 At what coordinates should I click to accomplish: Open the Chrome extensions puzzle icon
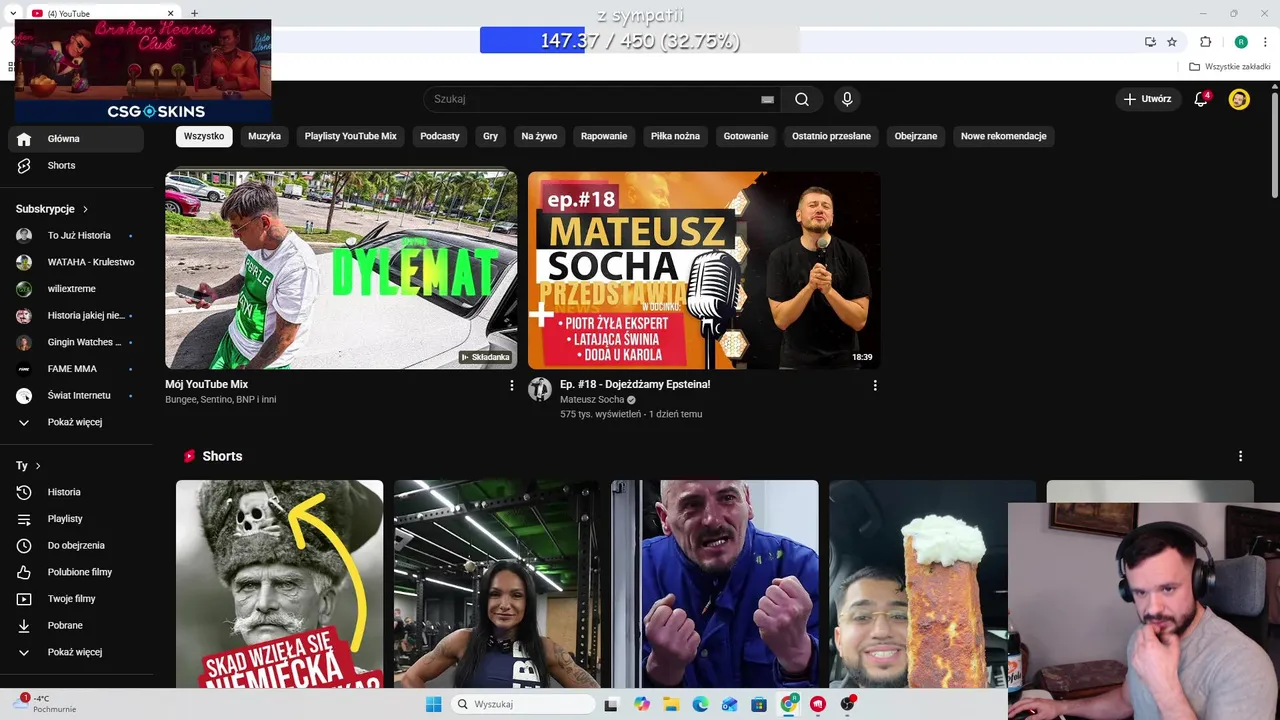(x=1206, y=42)
